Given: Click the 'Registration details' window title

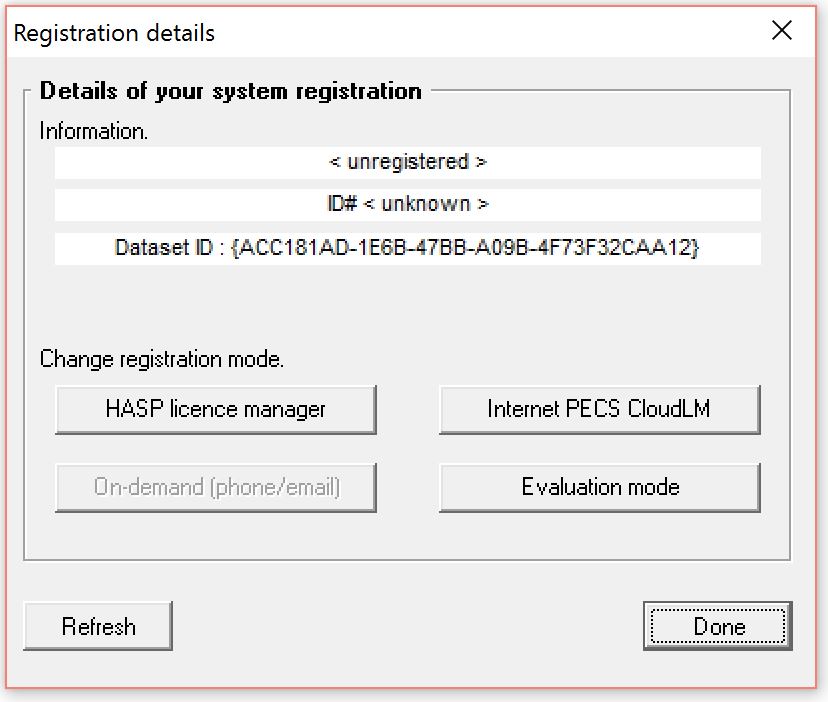Looking at the screenshot, I should pos(114,33).
